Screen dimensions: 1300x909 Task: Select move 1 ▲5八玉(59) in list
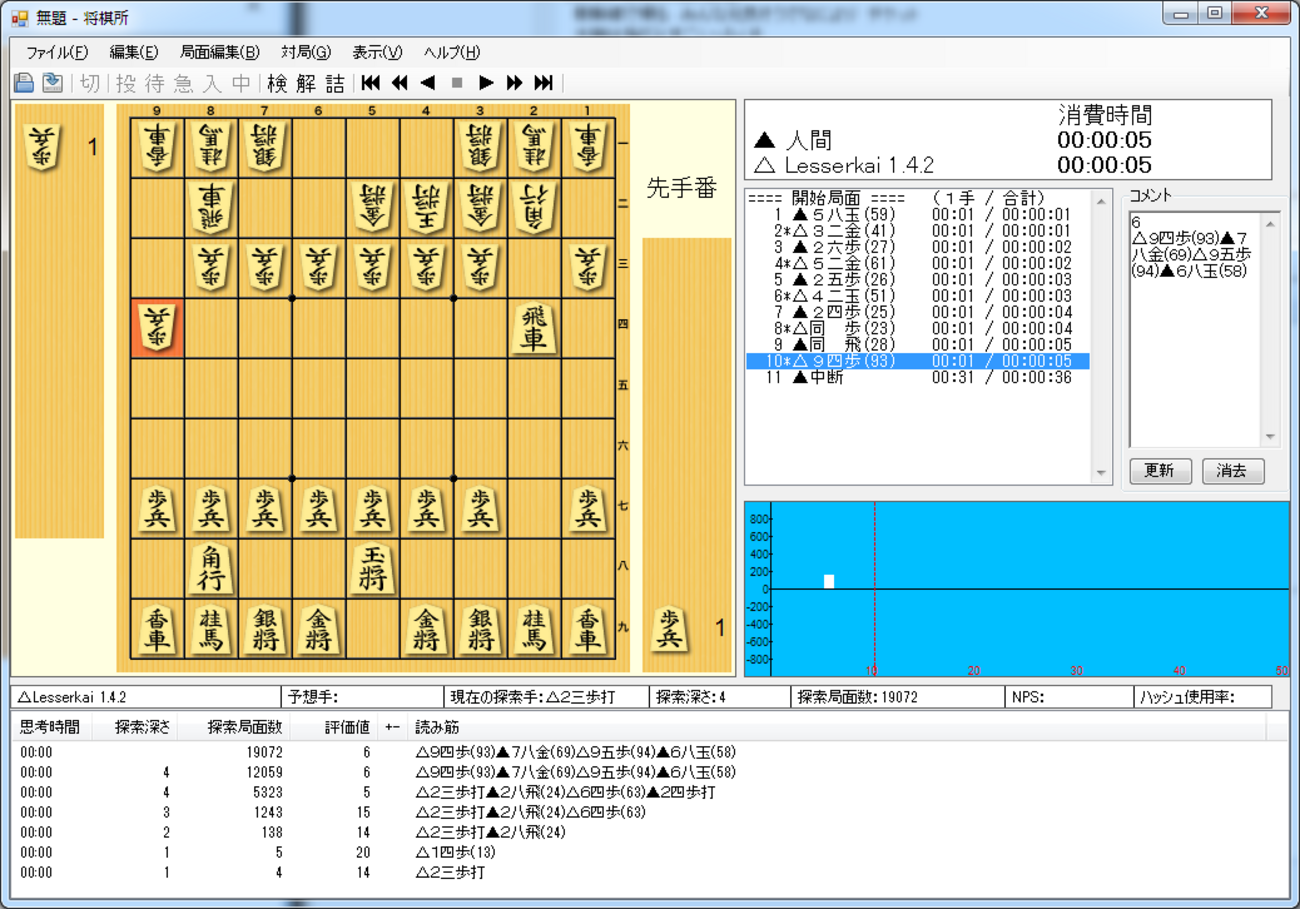pyautogui.click(x=918, y=214)
